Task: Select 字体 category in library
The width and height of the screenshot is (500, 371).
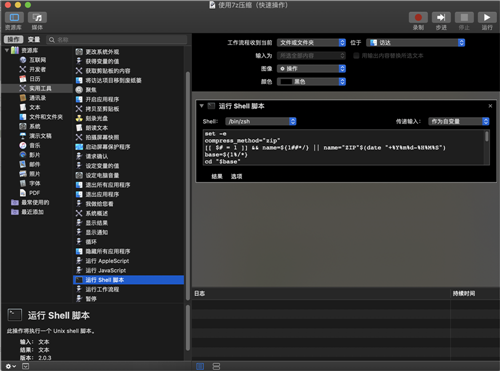Action: 30,183
